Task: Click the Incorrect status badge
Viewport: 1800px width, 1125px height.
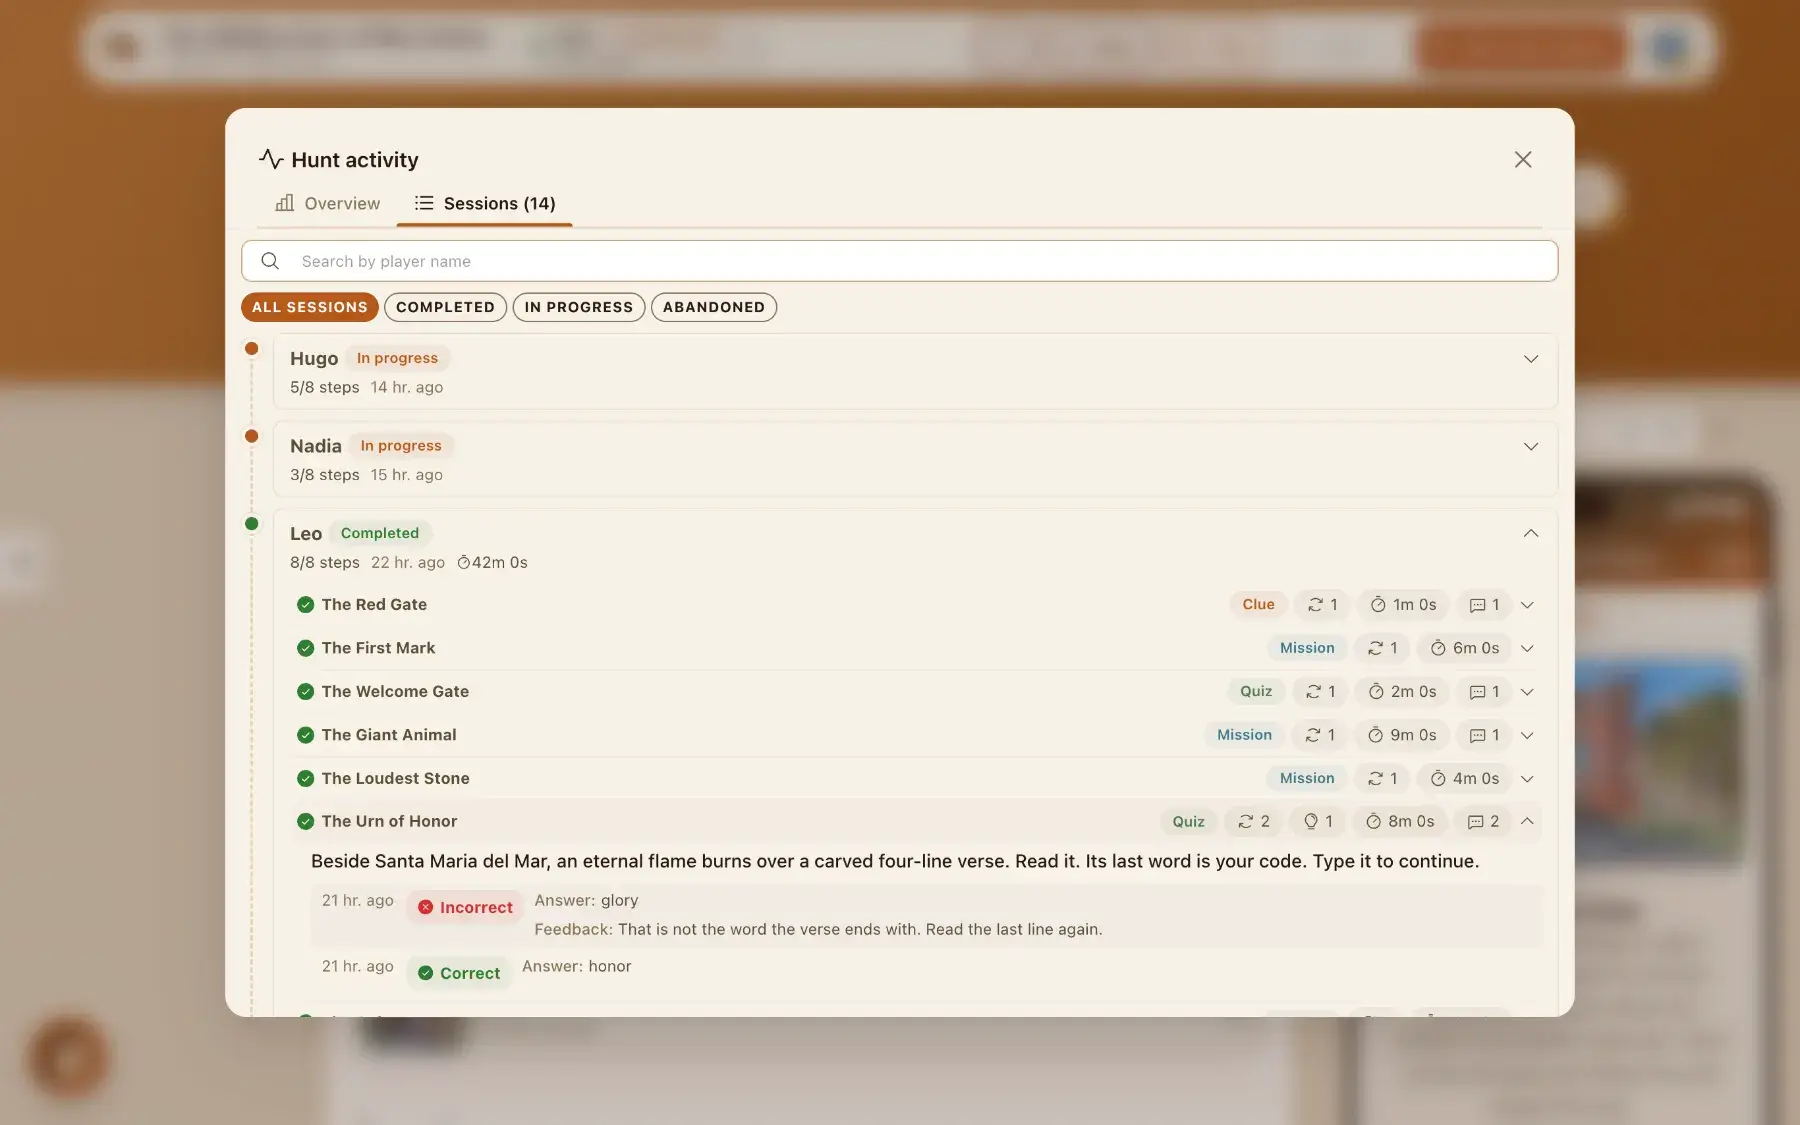Action: 465,907
